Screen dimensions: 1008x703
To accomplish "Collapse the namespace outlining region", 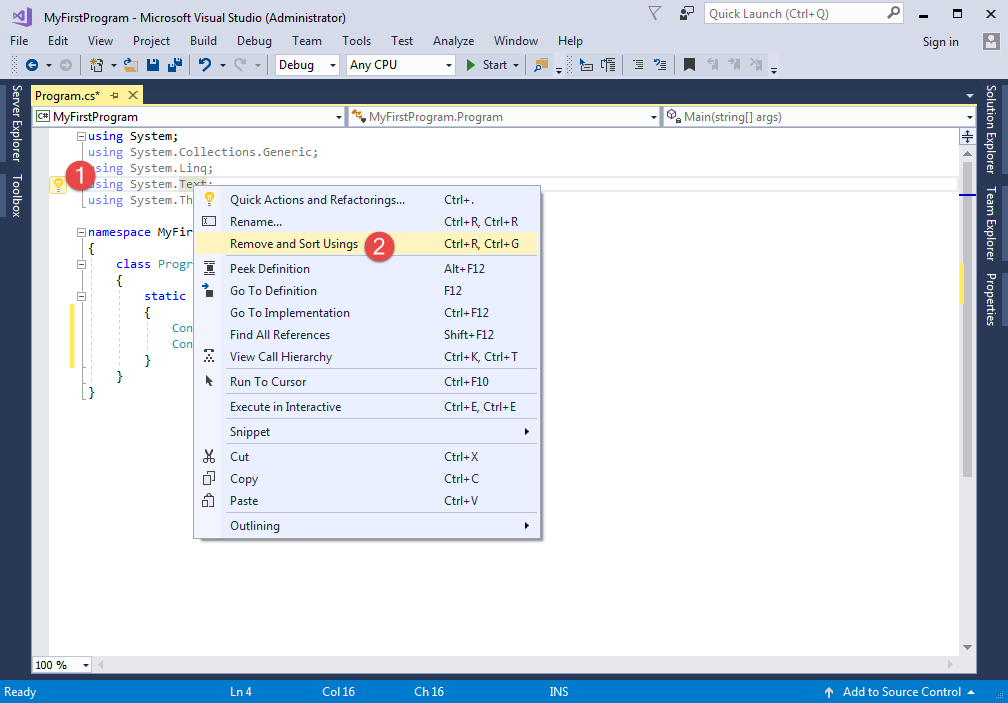I will pyautogui.click(x=82, y=232).
